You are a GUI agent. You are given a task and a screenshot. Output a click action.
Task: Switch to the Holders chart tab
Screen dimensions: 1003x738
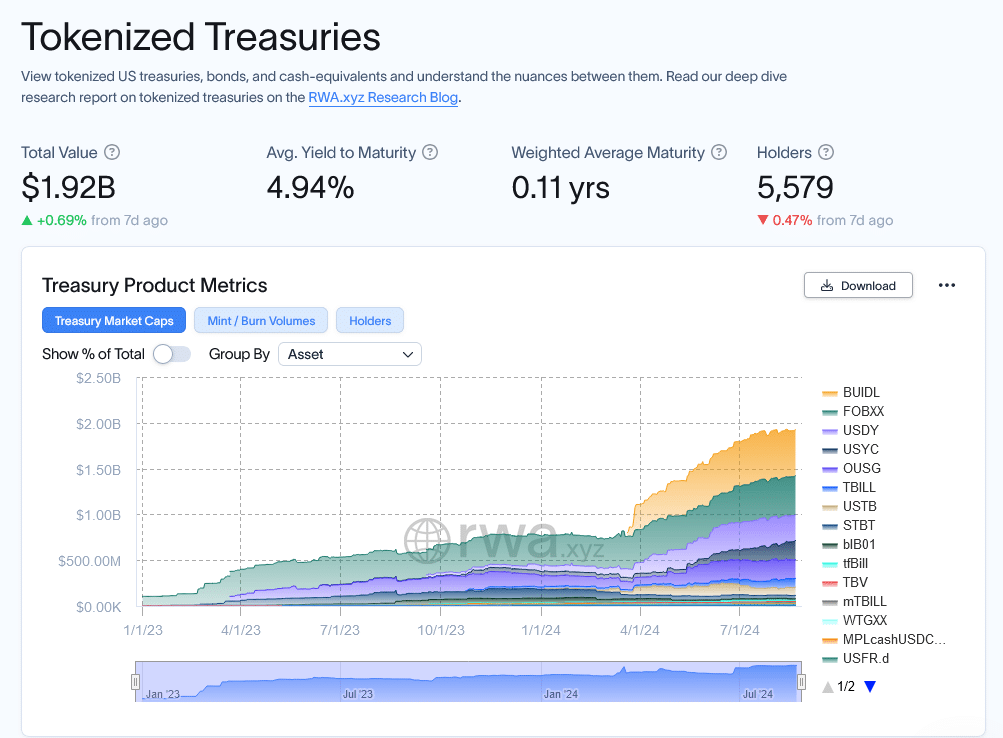tap(370, 320)
